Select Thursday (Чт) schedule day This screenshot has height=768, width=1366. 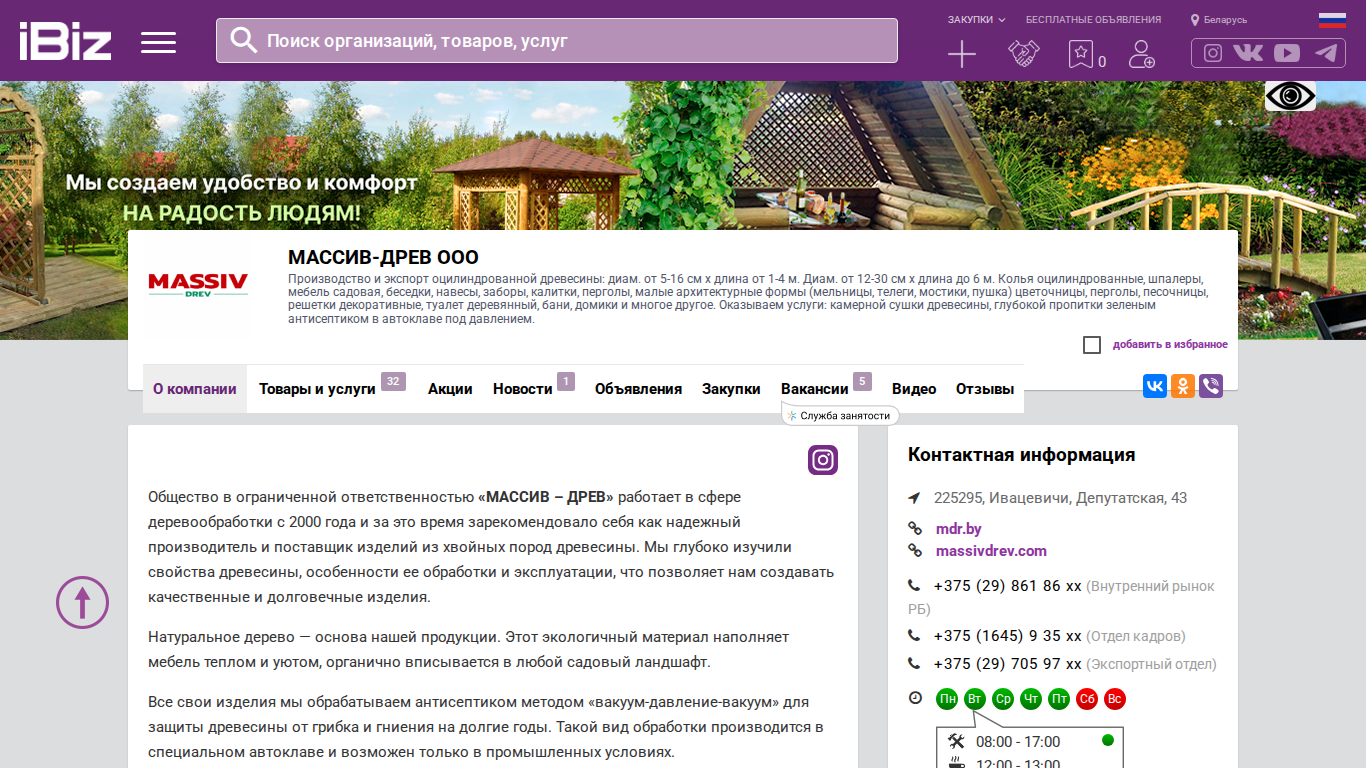(1031, 699)
